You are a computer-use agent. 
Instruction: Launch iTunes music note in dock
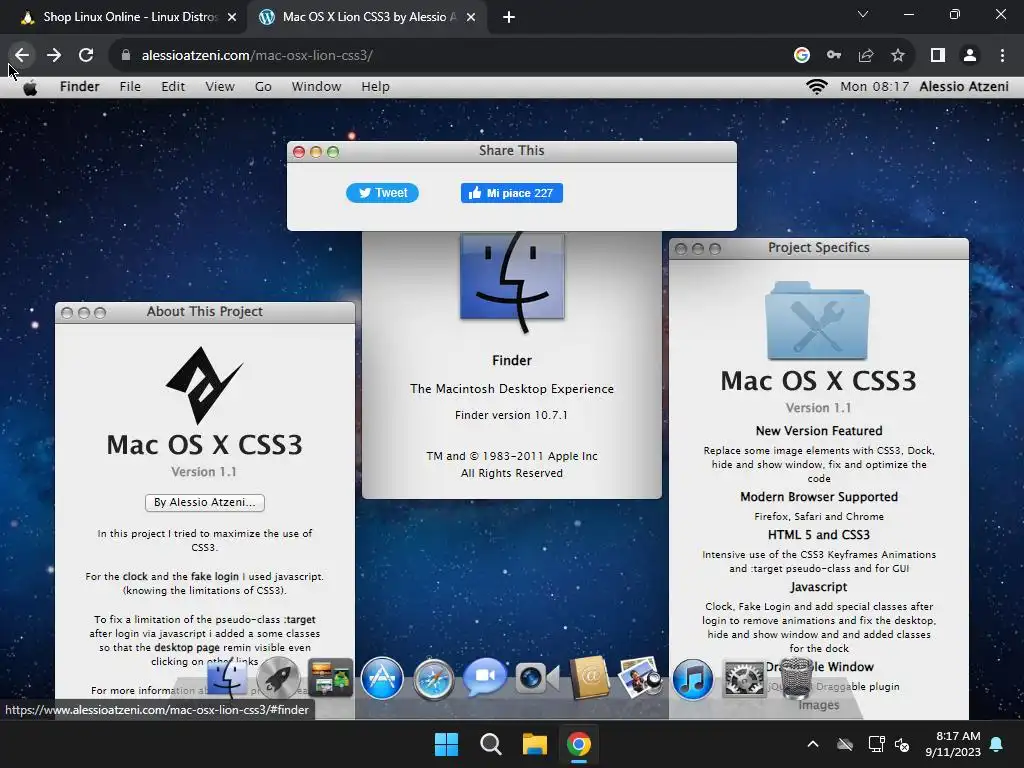(692, 679)
